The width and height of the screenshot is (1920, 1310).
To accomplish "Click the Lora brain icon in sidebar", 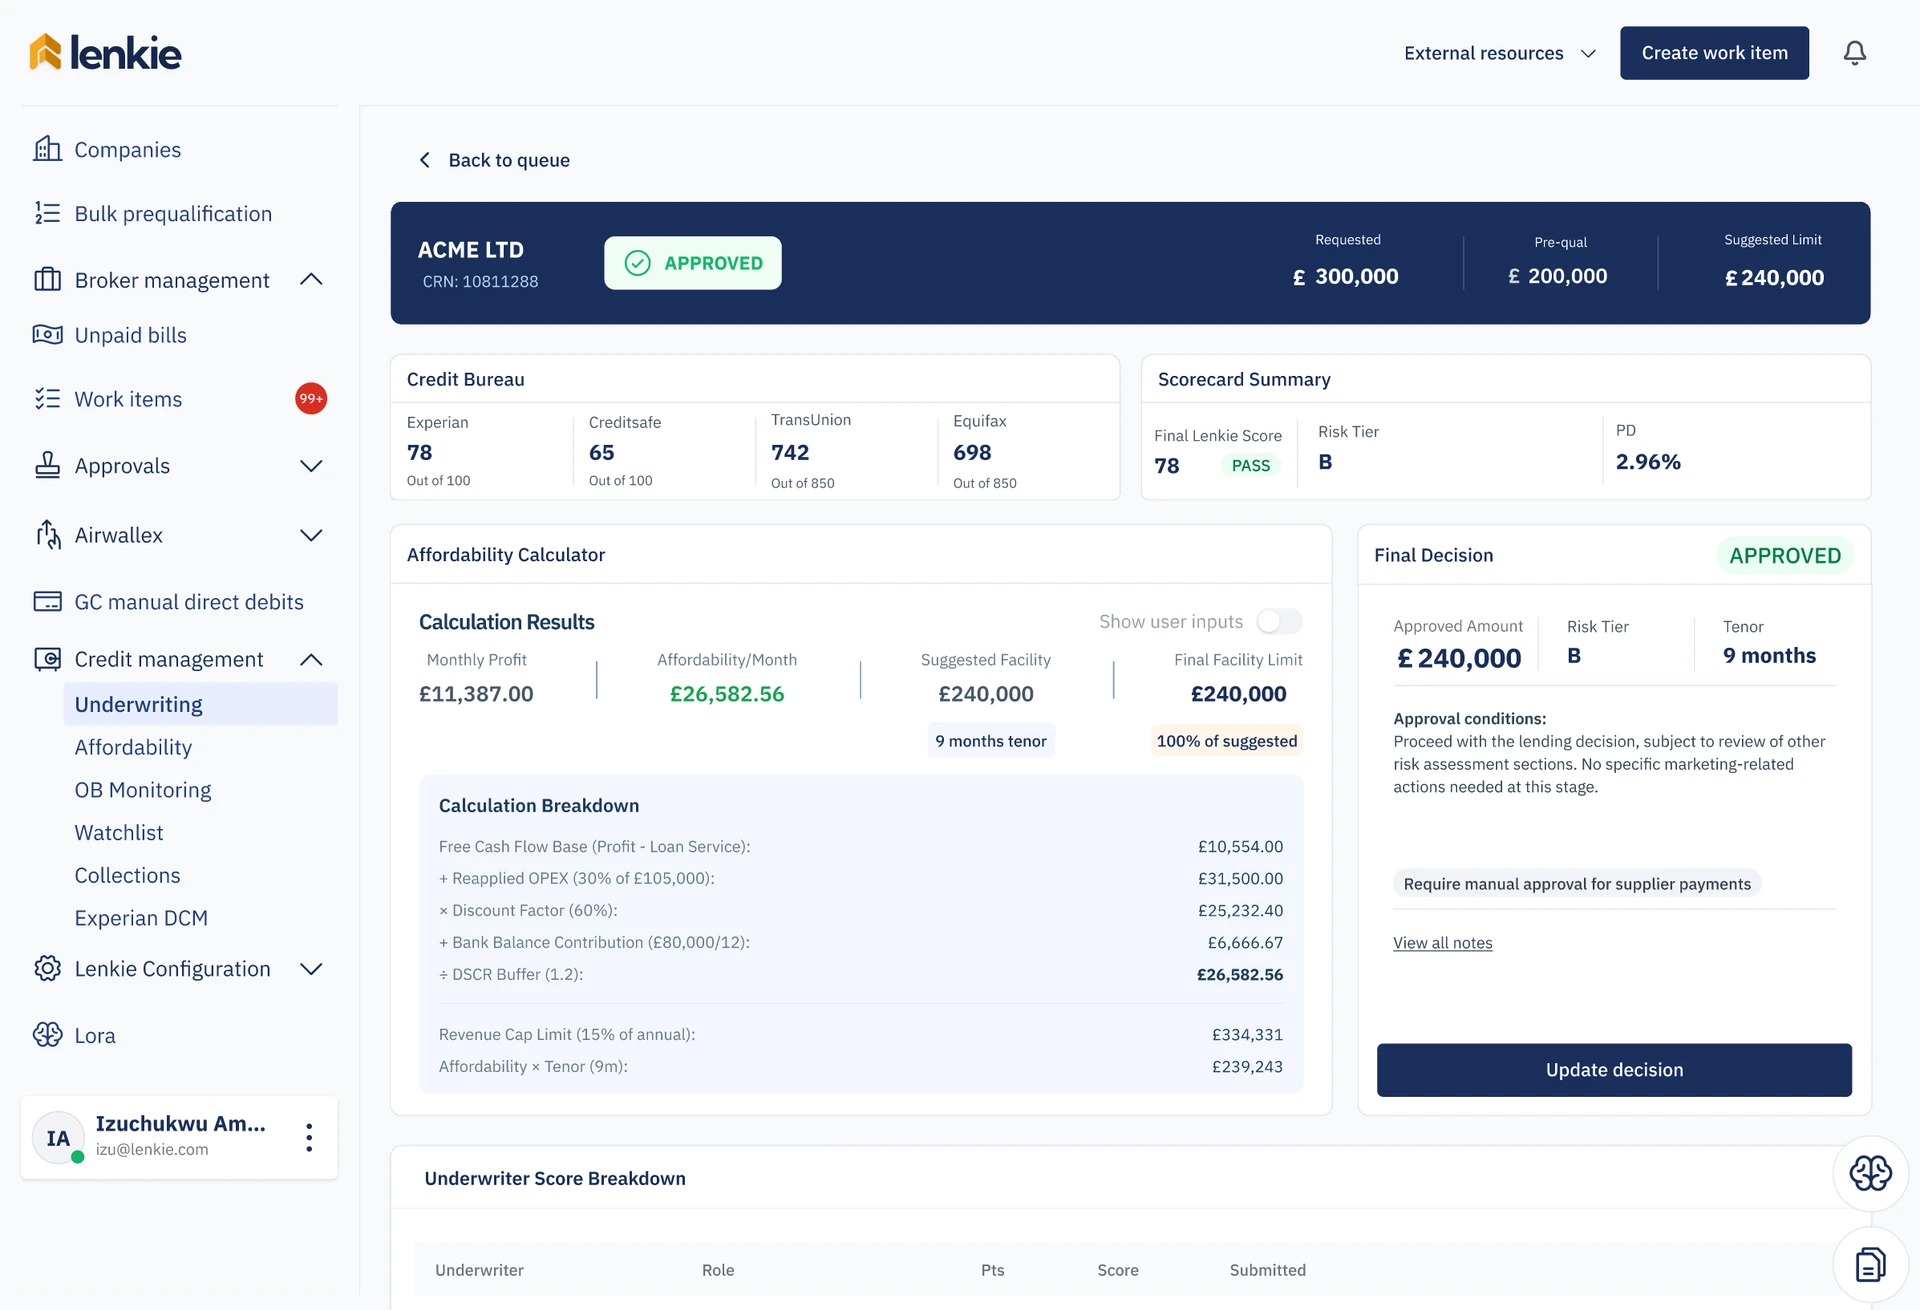I will point(47,1035).
